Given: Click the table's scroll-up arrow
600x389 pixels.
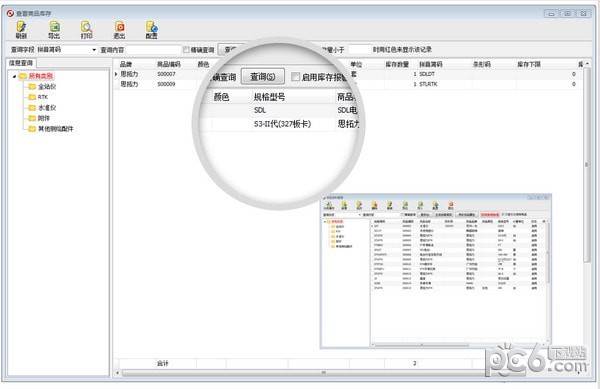Looking at the screenshot, I should tap(587, 63).
